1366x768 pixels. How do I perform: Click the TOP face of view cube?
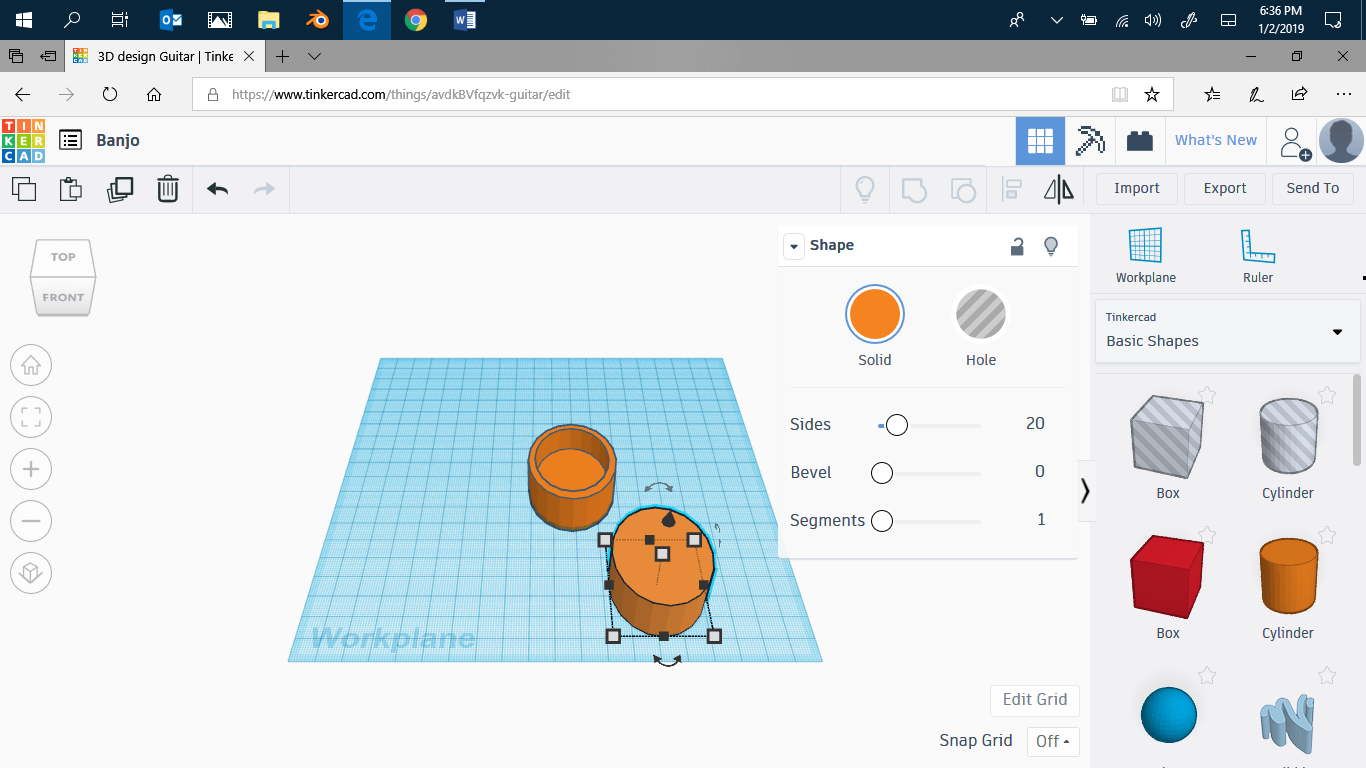click(x=63, y=257)
